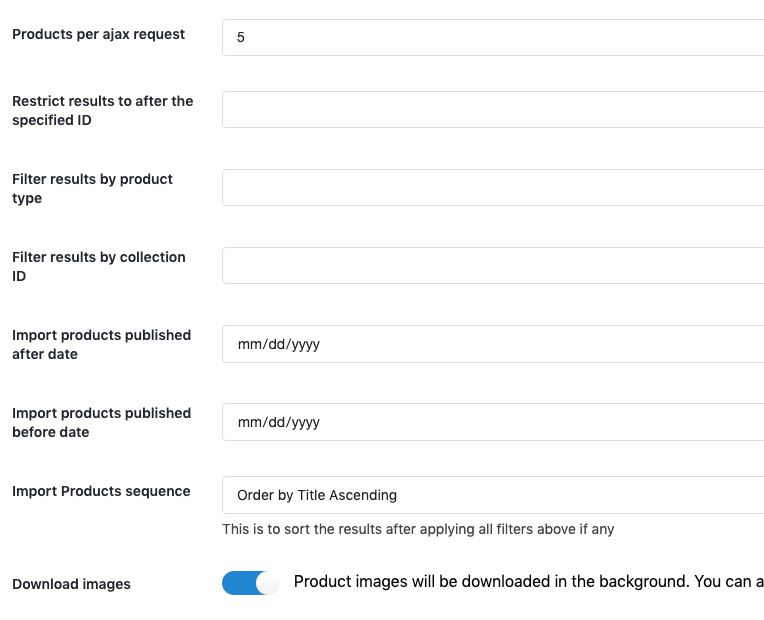Click the 'Filter results by product type' label
This screenshot has width=764, height=620.
tap(93, 188)
